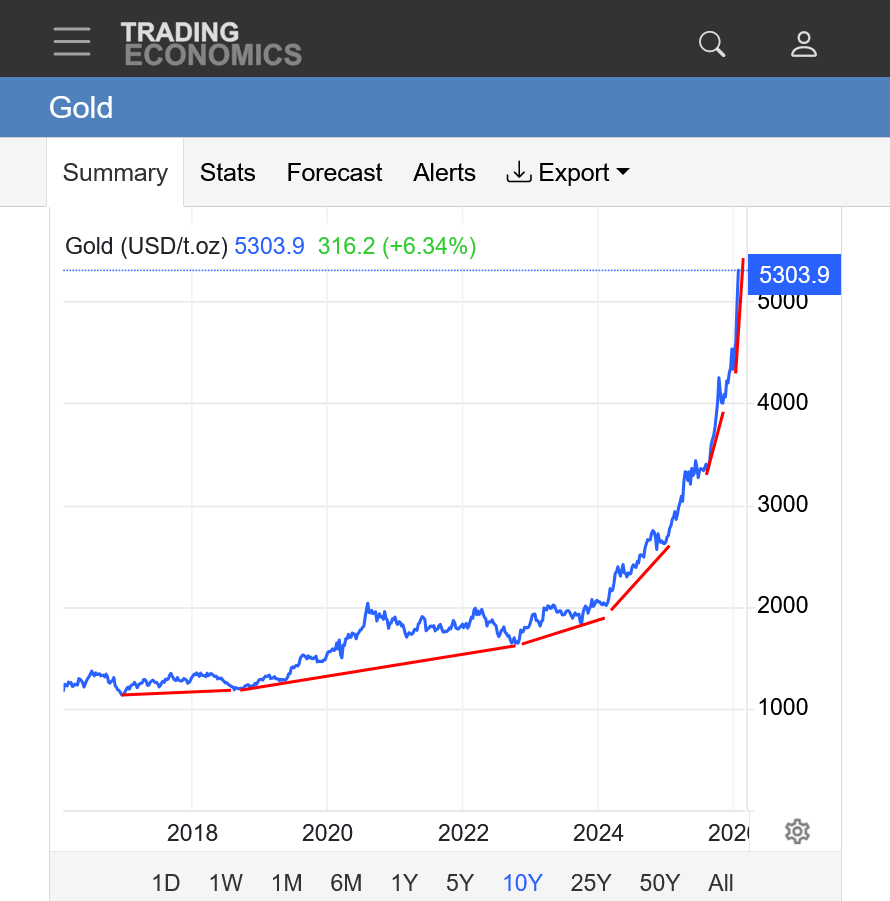
Task: Open the user account profile icon
Action: [x=804, y=43]
